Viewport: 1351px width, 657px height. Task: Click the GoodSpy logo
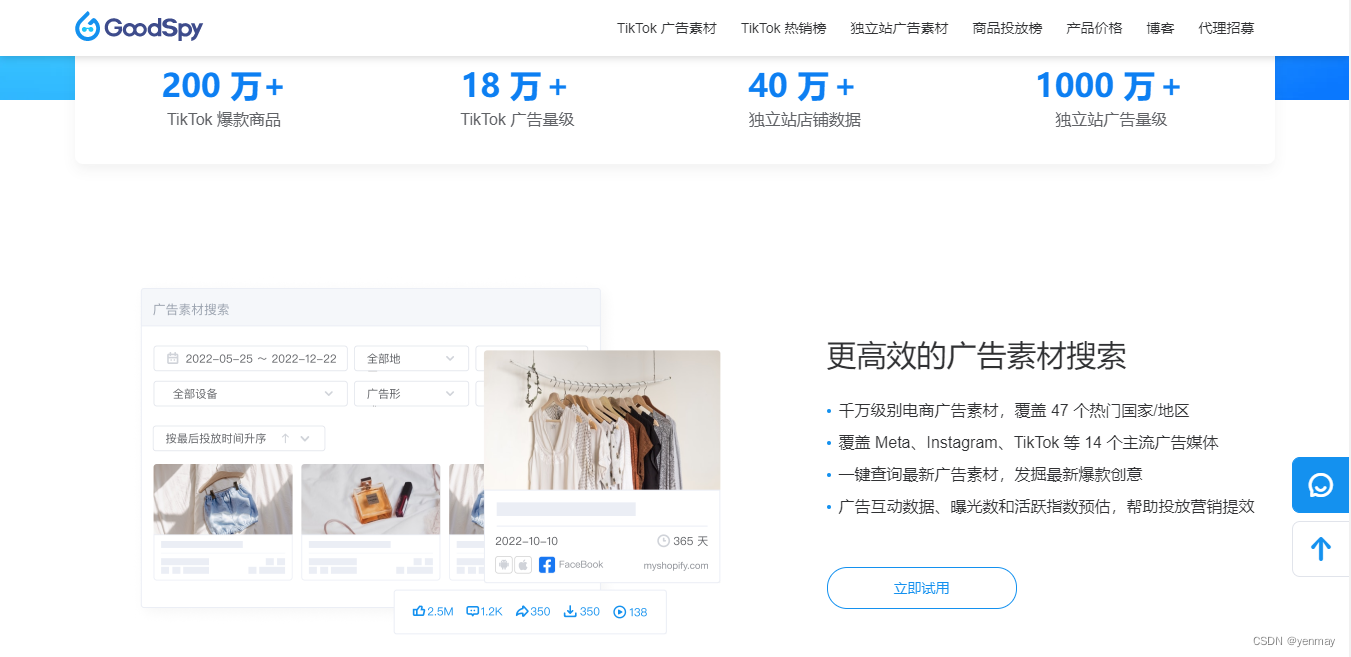[x=139, y=27]
